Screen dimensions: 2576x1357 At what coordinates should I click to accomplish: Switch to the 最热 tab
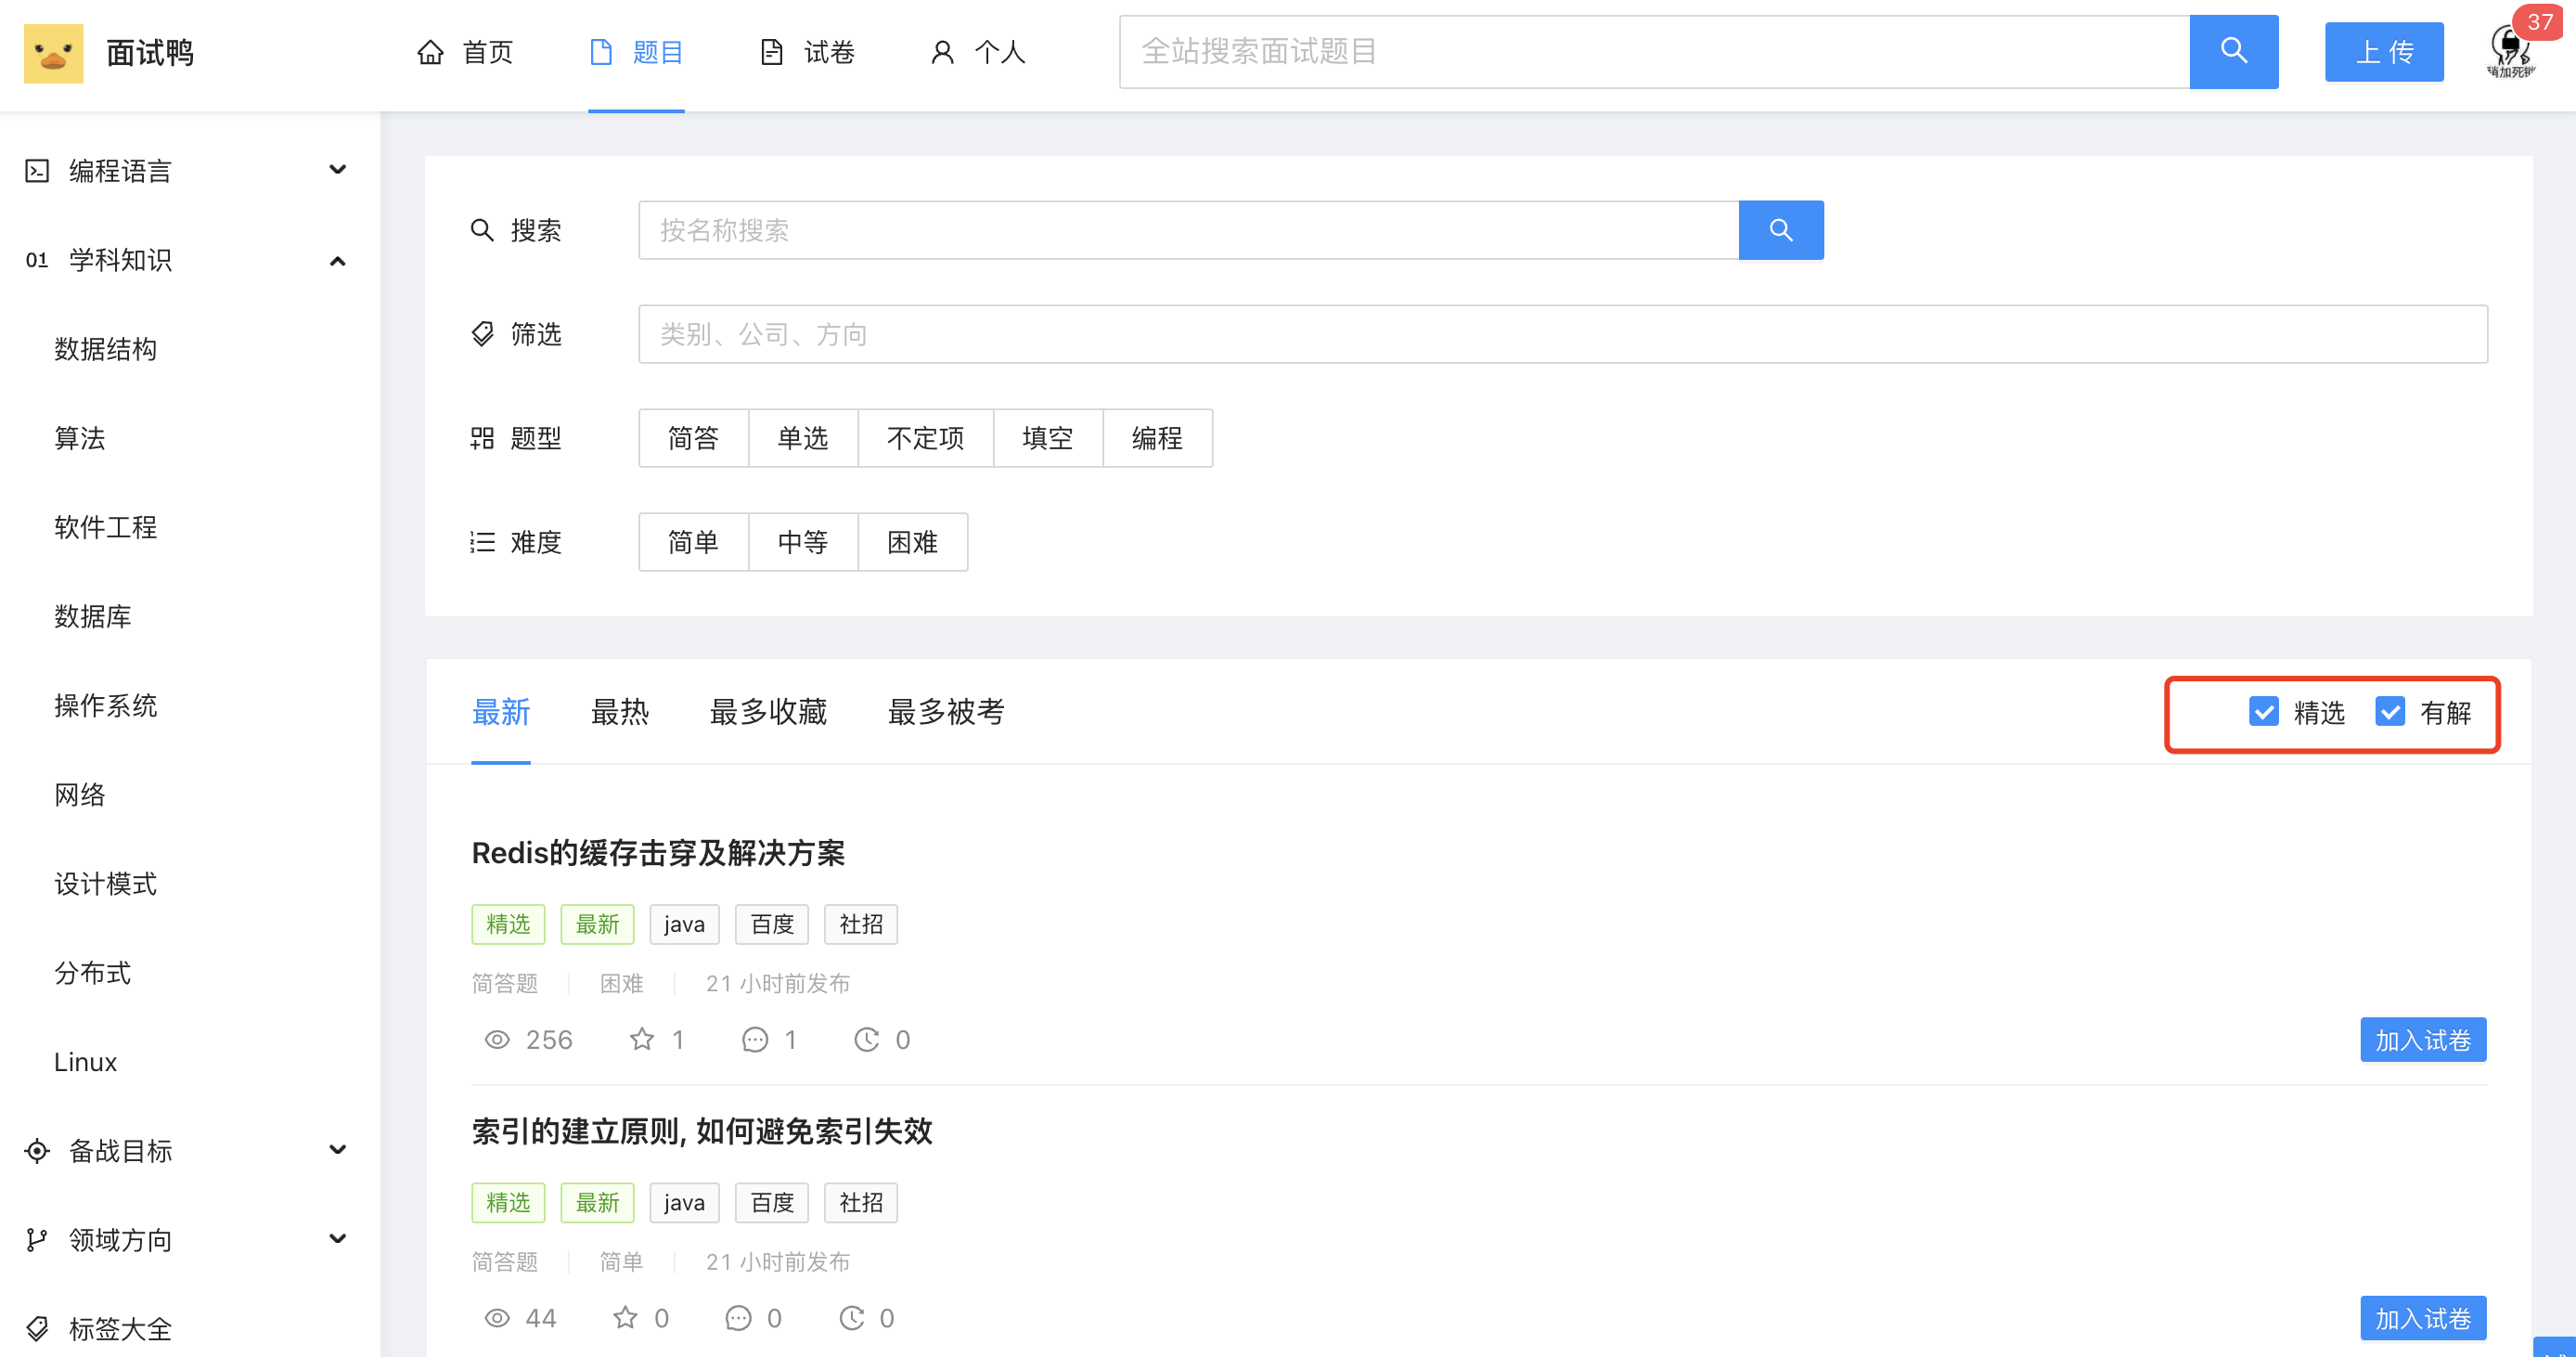pyautogui.click(x=620, y=711)
